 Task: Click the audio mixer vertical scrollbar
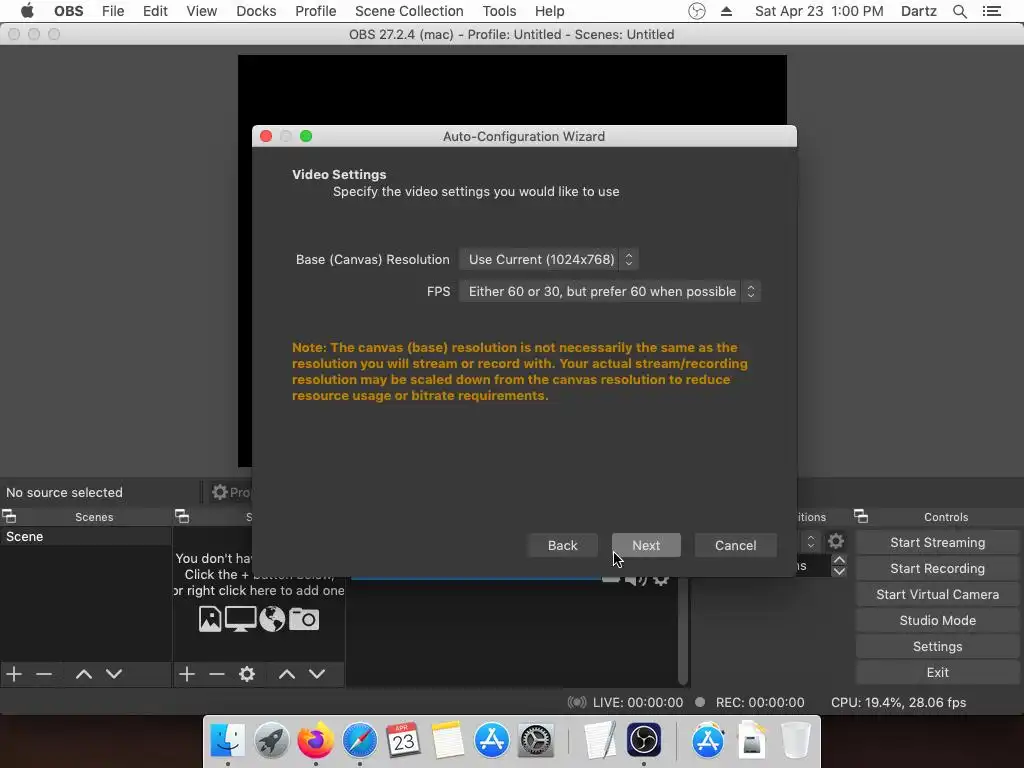point(682,632)
